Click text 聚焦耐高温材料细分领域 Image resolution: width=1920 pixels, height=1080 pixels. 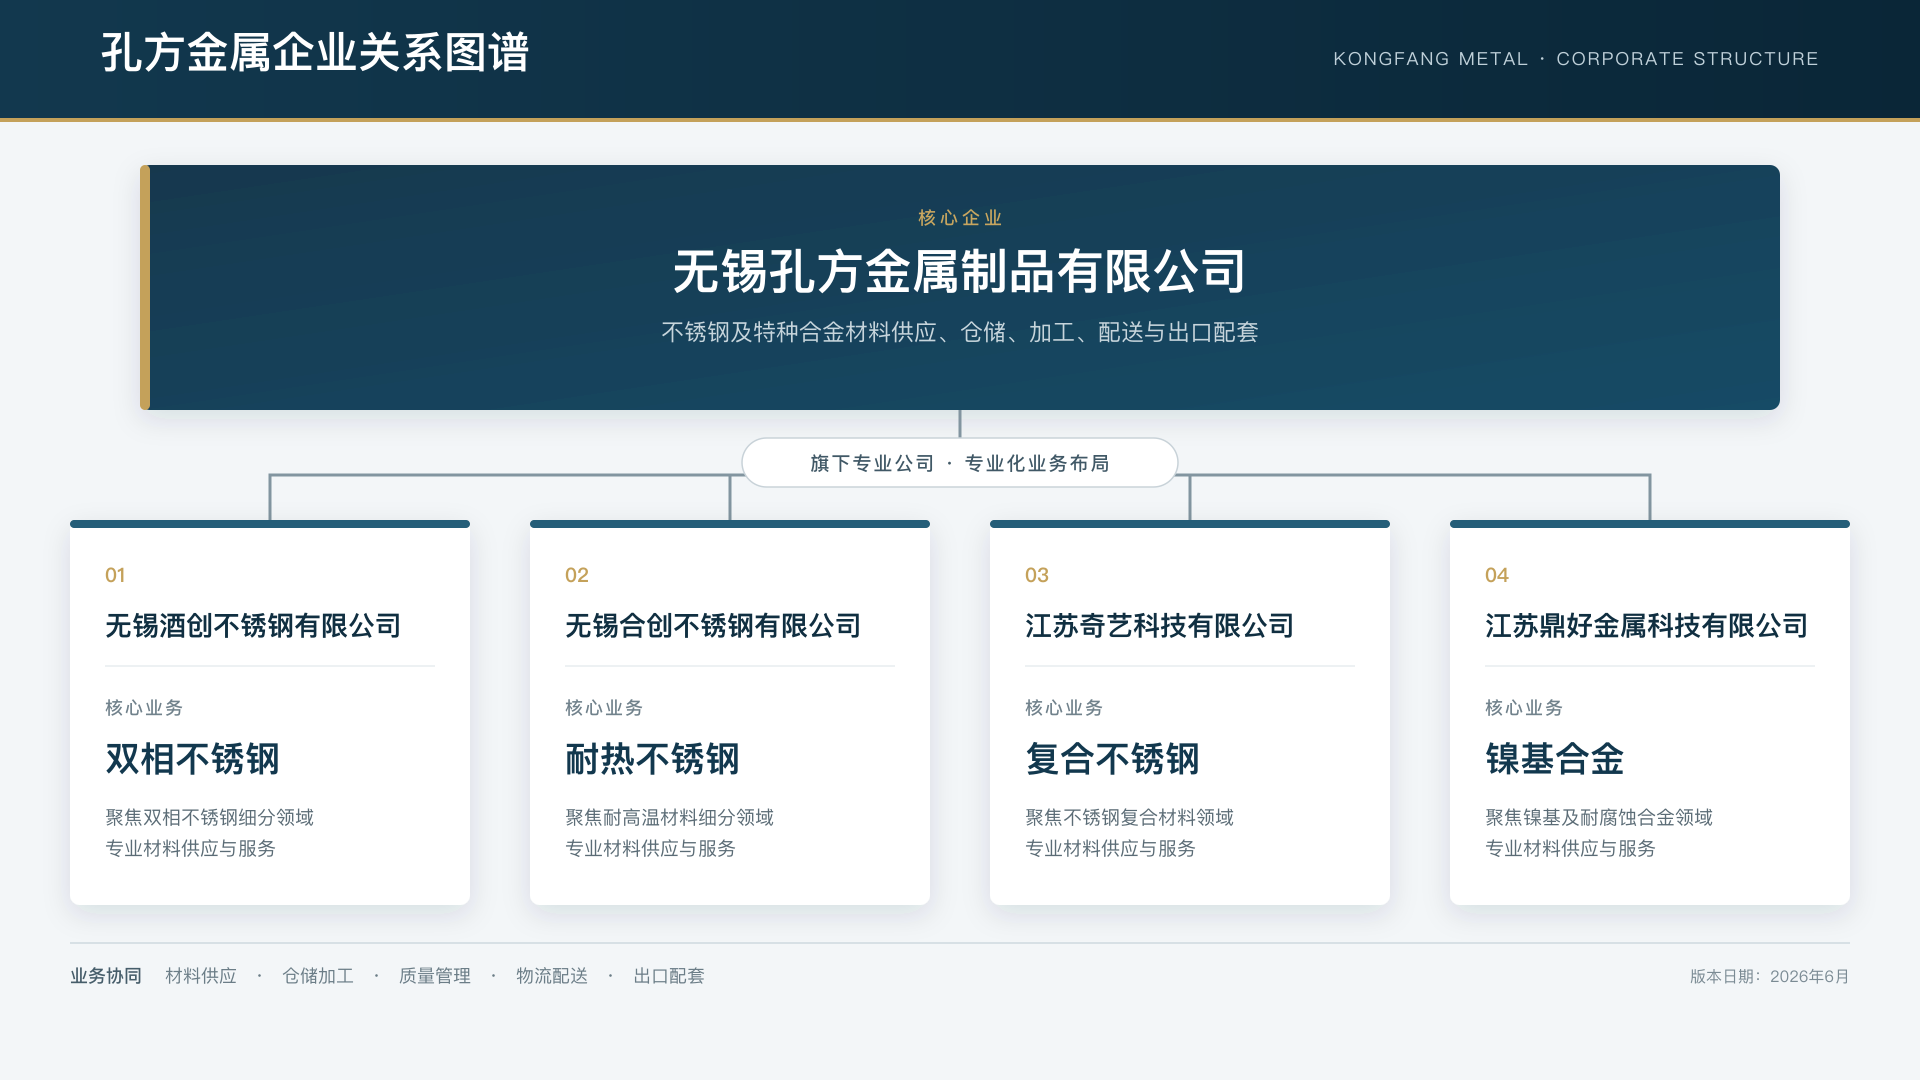[x=670, y=818]
